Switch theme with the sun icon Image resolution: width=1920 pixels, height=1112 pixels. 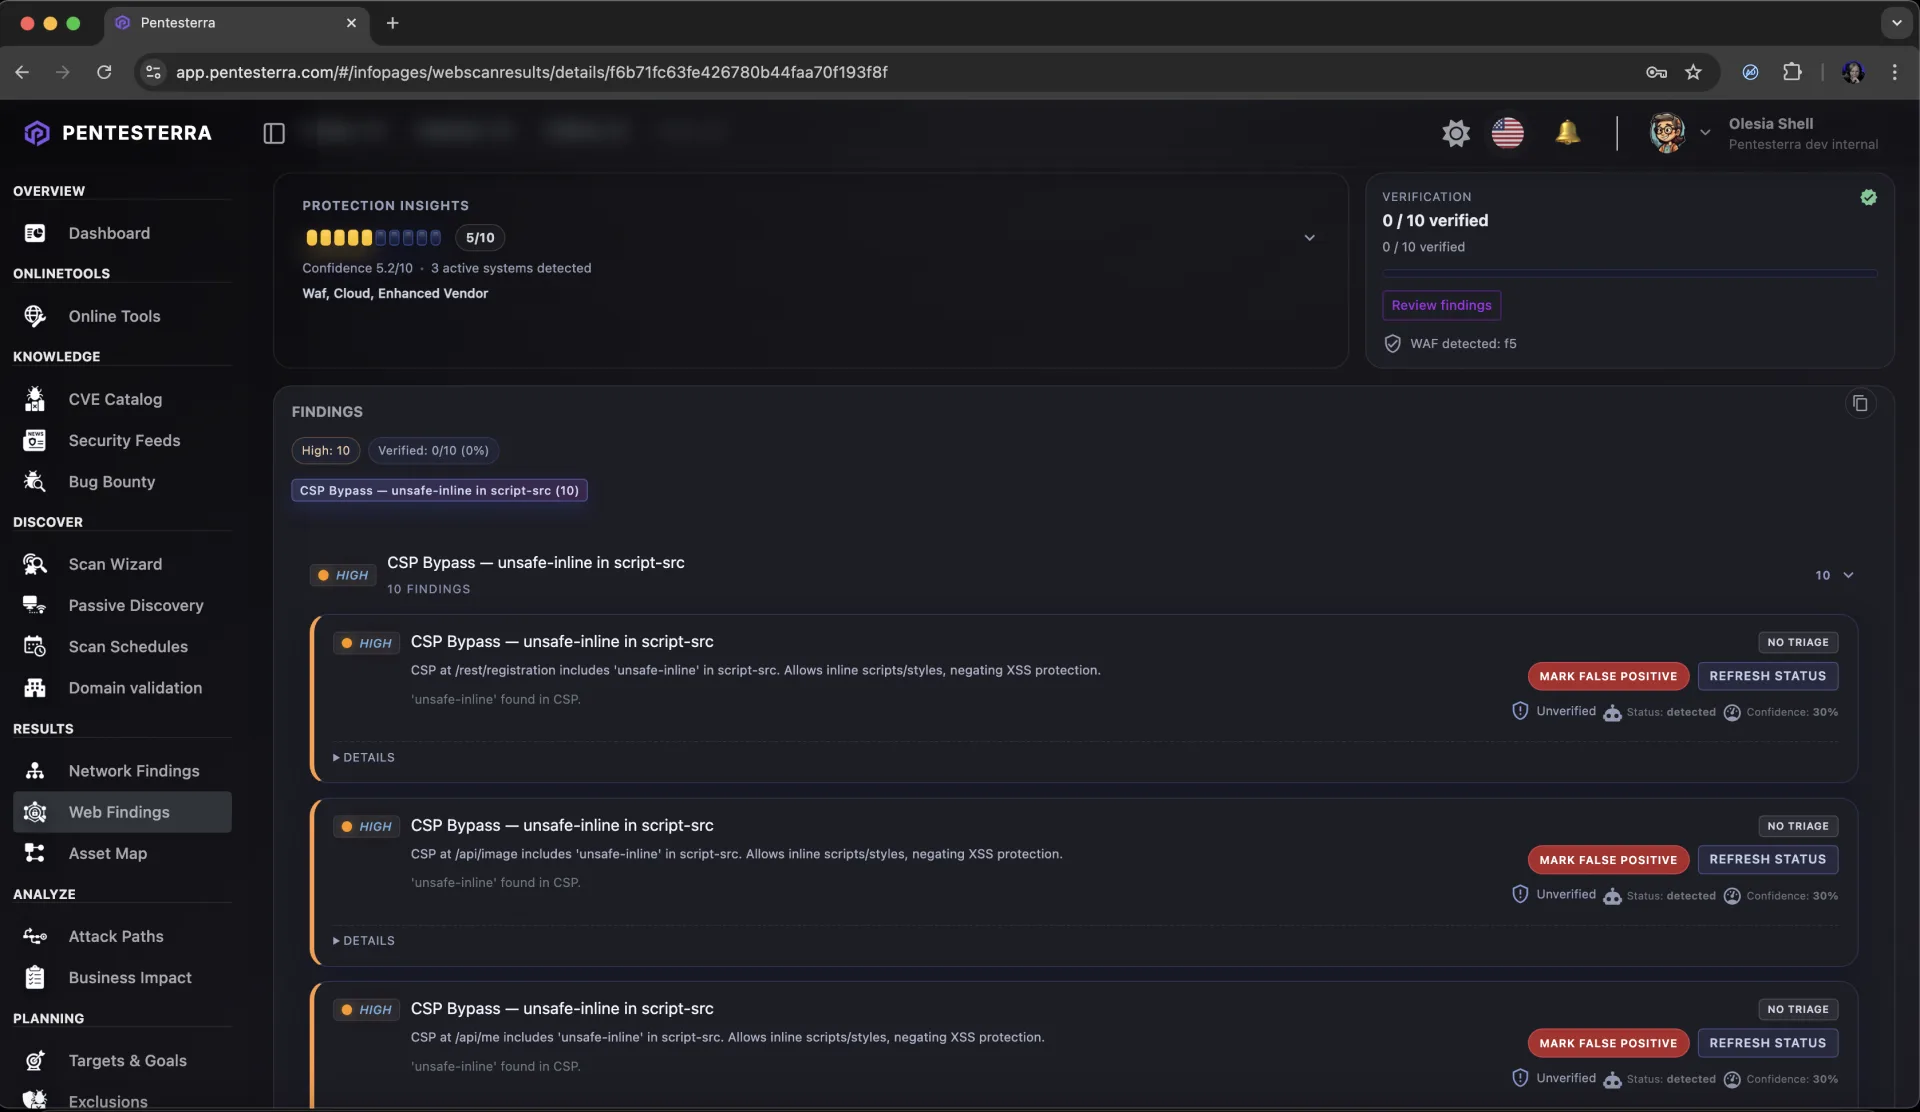(x=1456, y=133)
